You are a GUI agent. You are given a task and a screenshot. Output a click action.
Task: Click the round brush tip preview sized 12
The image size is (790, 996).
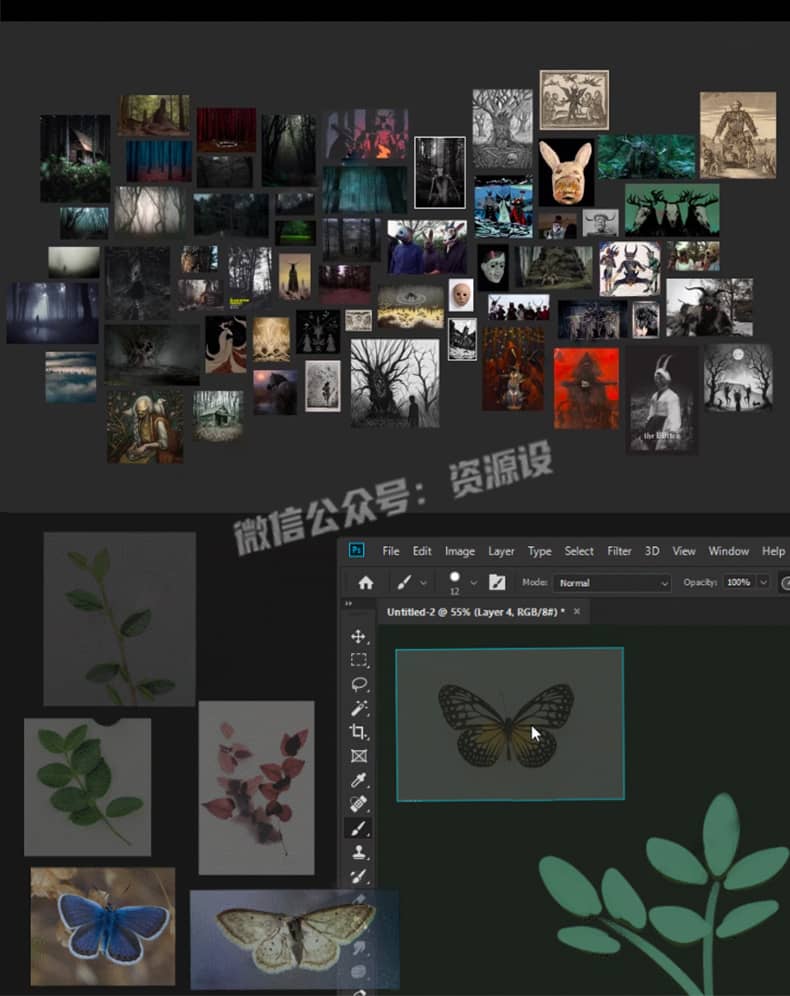(455, 577)
